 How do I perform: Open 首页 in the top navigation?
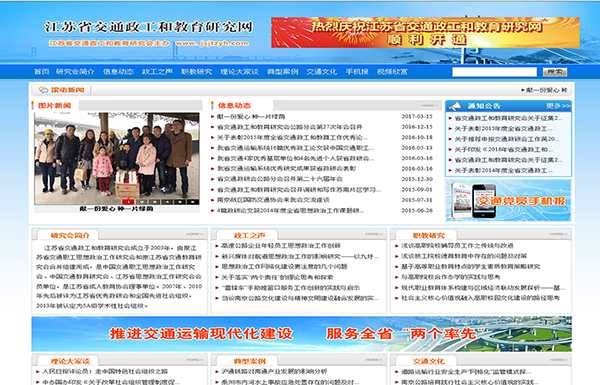coord(41,72)
